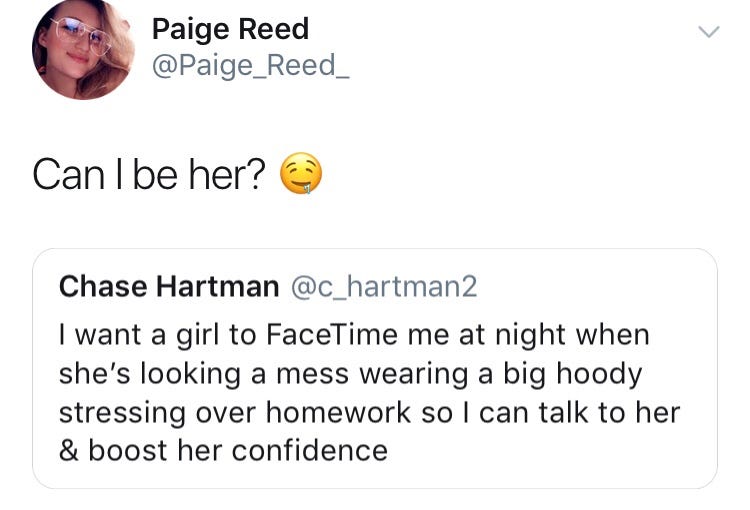Select the "Can I be her?" tweet text

pos(148,174)
